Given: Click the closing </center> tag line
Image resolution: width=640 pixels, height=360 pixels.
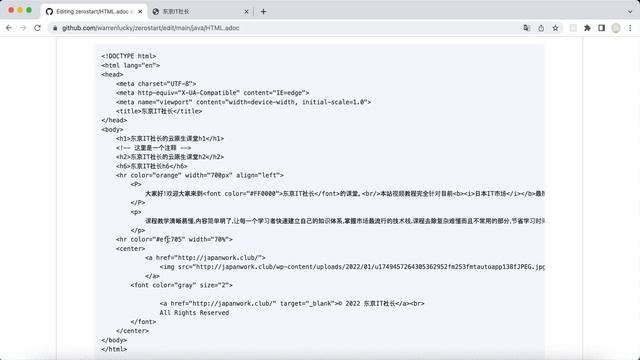Looking at the screenshot, I should [x=132, y=331].
